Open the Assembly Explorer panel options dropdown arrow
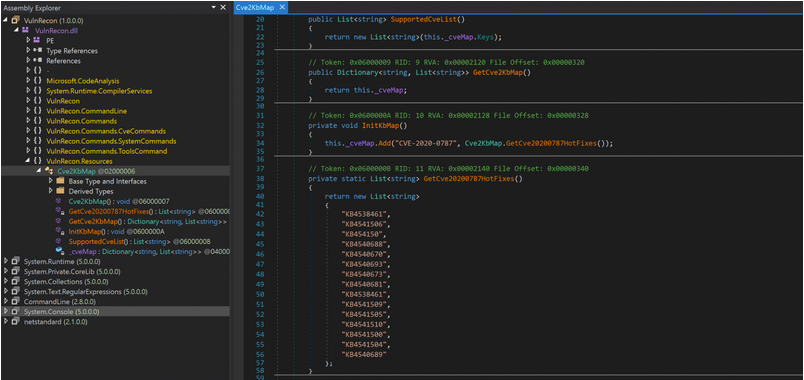The width and height of the screenshot is (804, 380). pyautogui.click(x=214, y=8)
